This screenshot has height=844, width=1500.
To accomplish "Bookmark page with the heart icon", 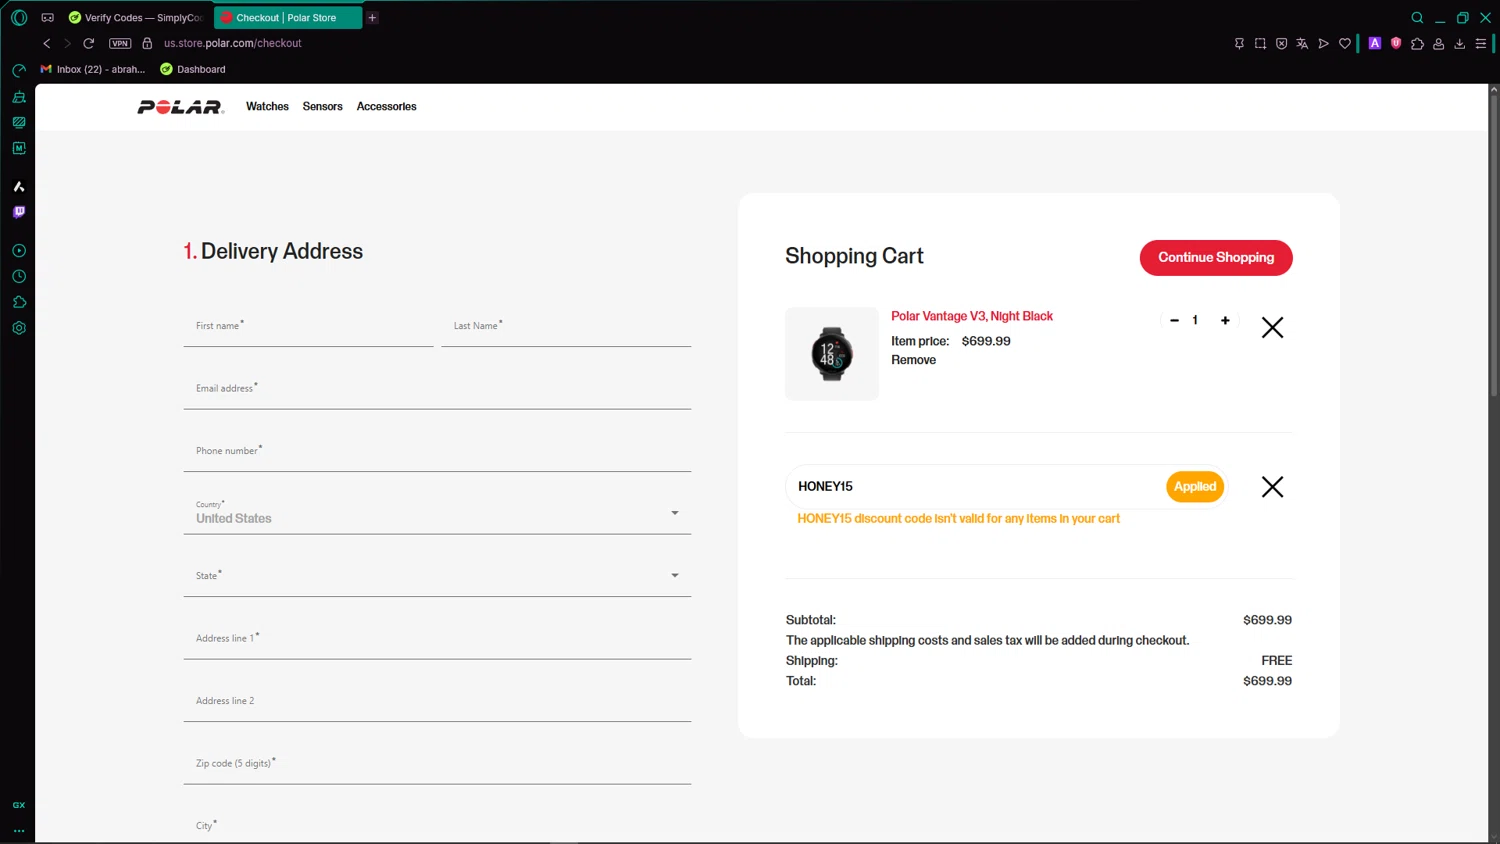I will point(1345,43).
